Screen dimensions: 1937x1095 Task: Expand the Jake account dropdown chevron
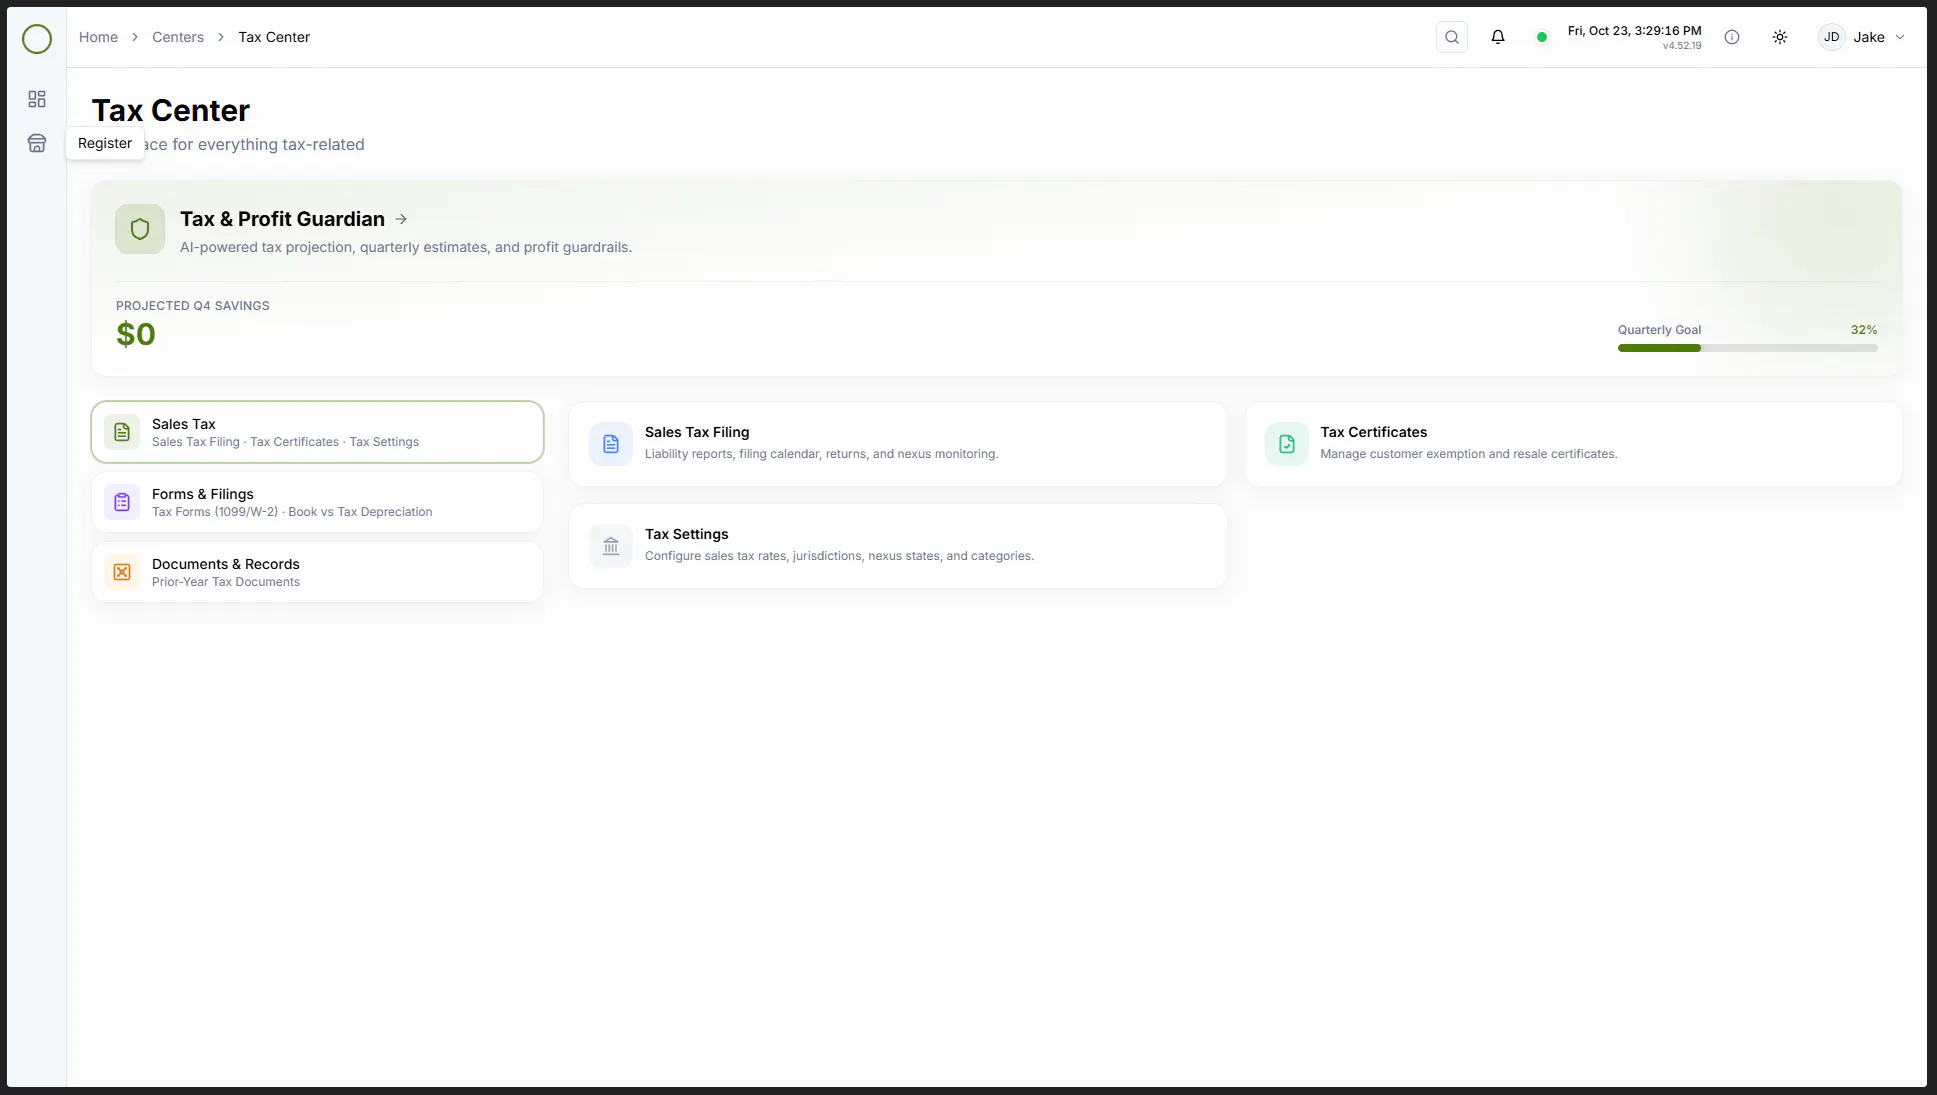click(1900, 37)
